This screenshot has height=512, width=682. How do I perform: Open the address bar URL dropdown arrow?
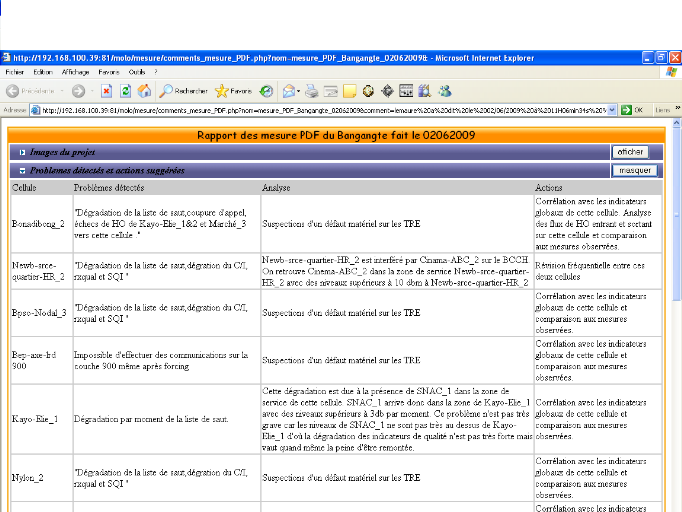pyautogui.click(x=613, y=109)
